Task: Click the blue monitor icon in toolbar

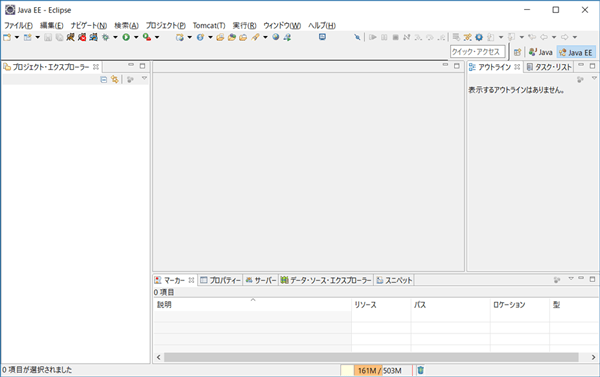Action: tap(322, 37)
